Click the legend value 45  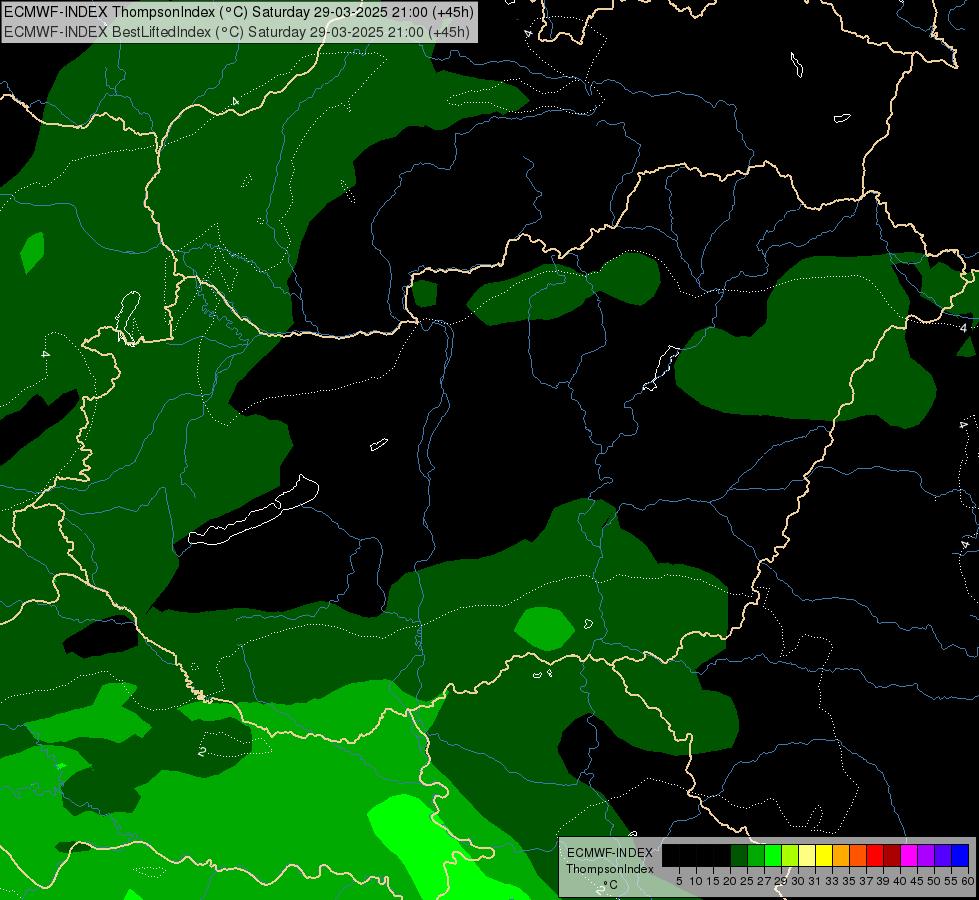pos(917,881)
